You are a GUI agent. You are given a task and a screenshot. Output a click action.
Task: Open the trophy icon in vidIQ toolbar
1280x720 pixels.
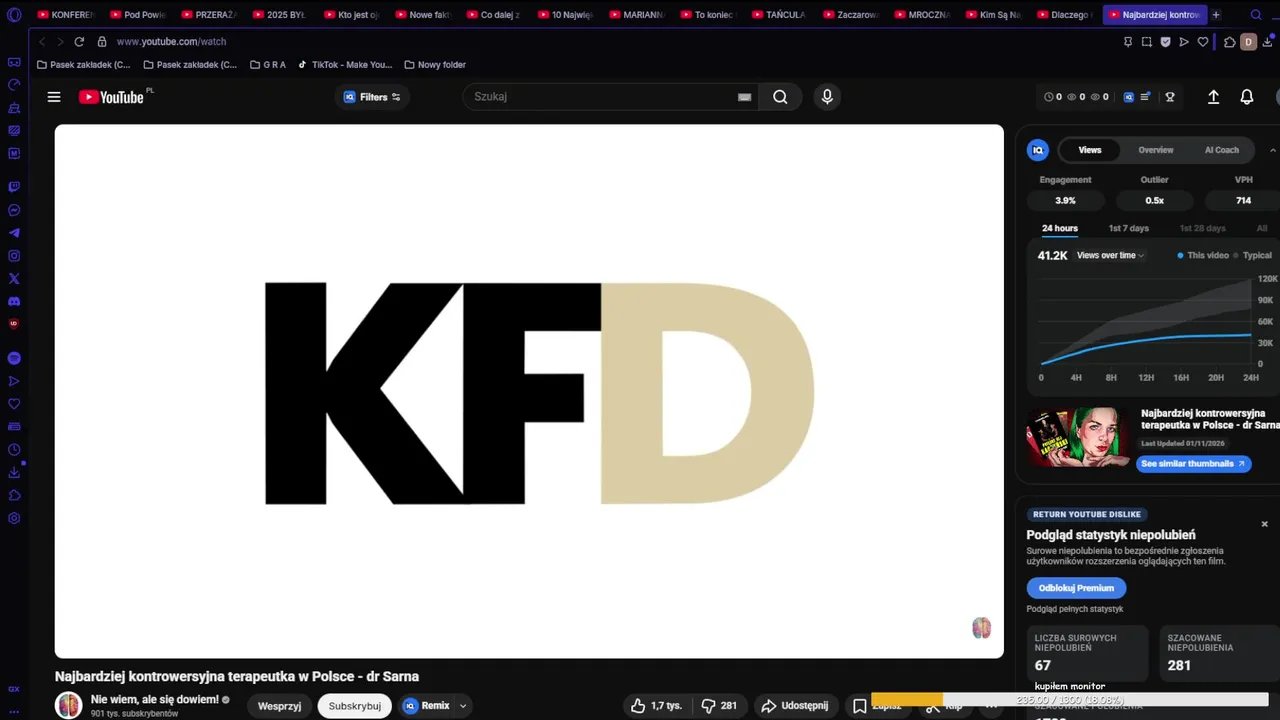pyautogui.click(x=1169, y=97)
